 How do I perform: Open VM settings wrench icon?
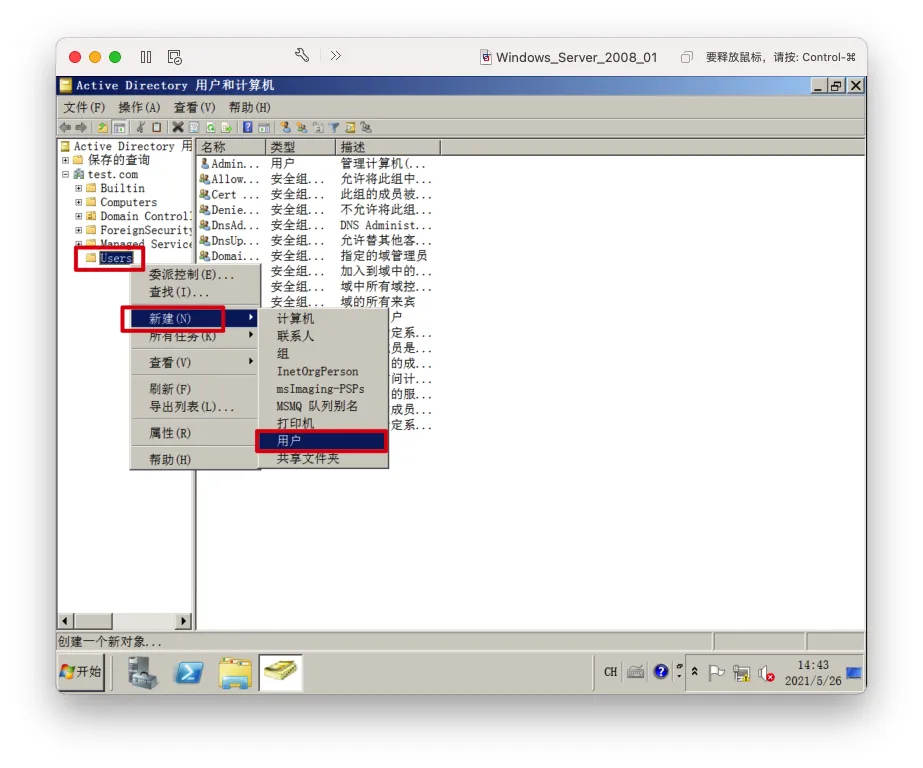pos(302,55)
